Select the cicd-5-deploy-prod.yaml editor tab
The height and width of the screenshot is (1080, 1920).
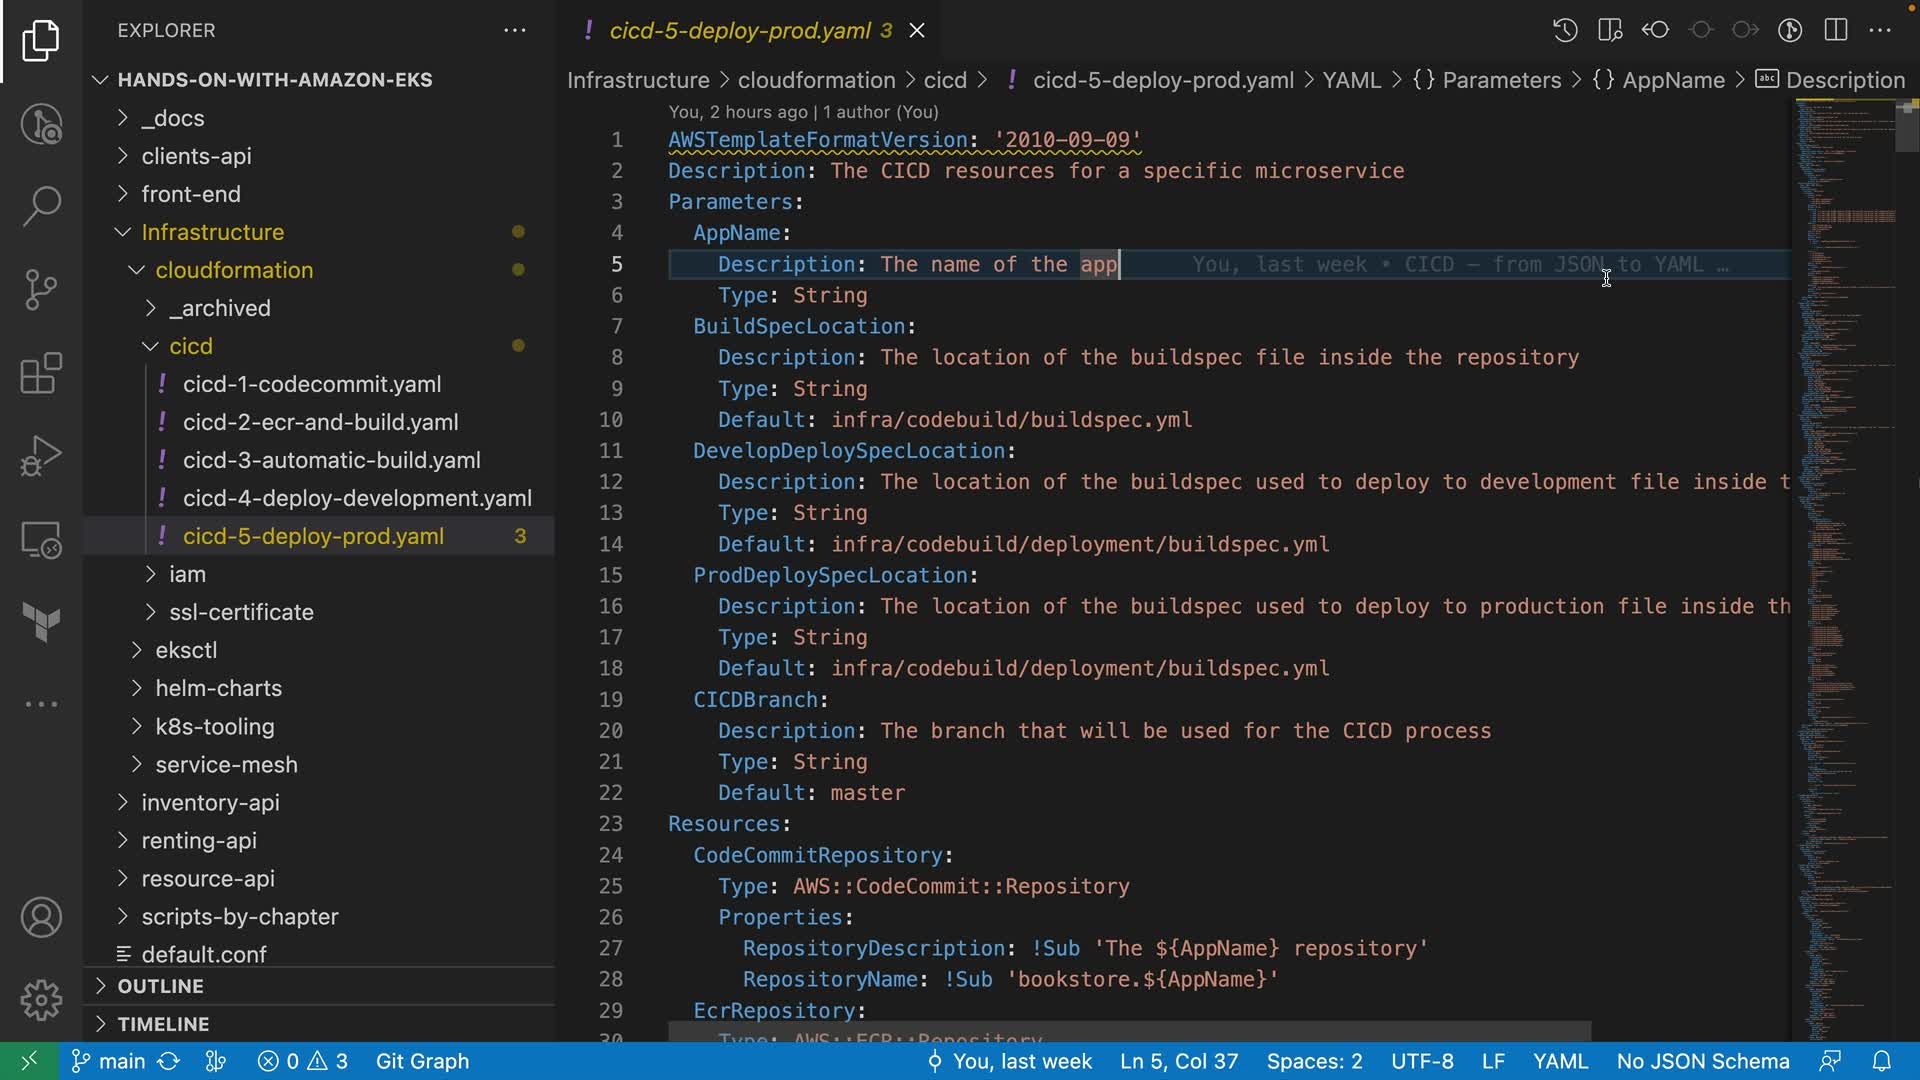(x=740, y=31)
